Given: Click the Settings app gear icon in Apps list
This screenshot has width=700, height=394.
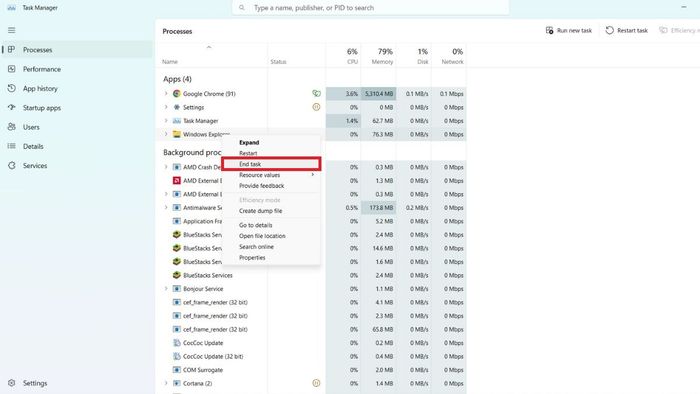Looking at the screenshot, I should click(x=177, y=107).
